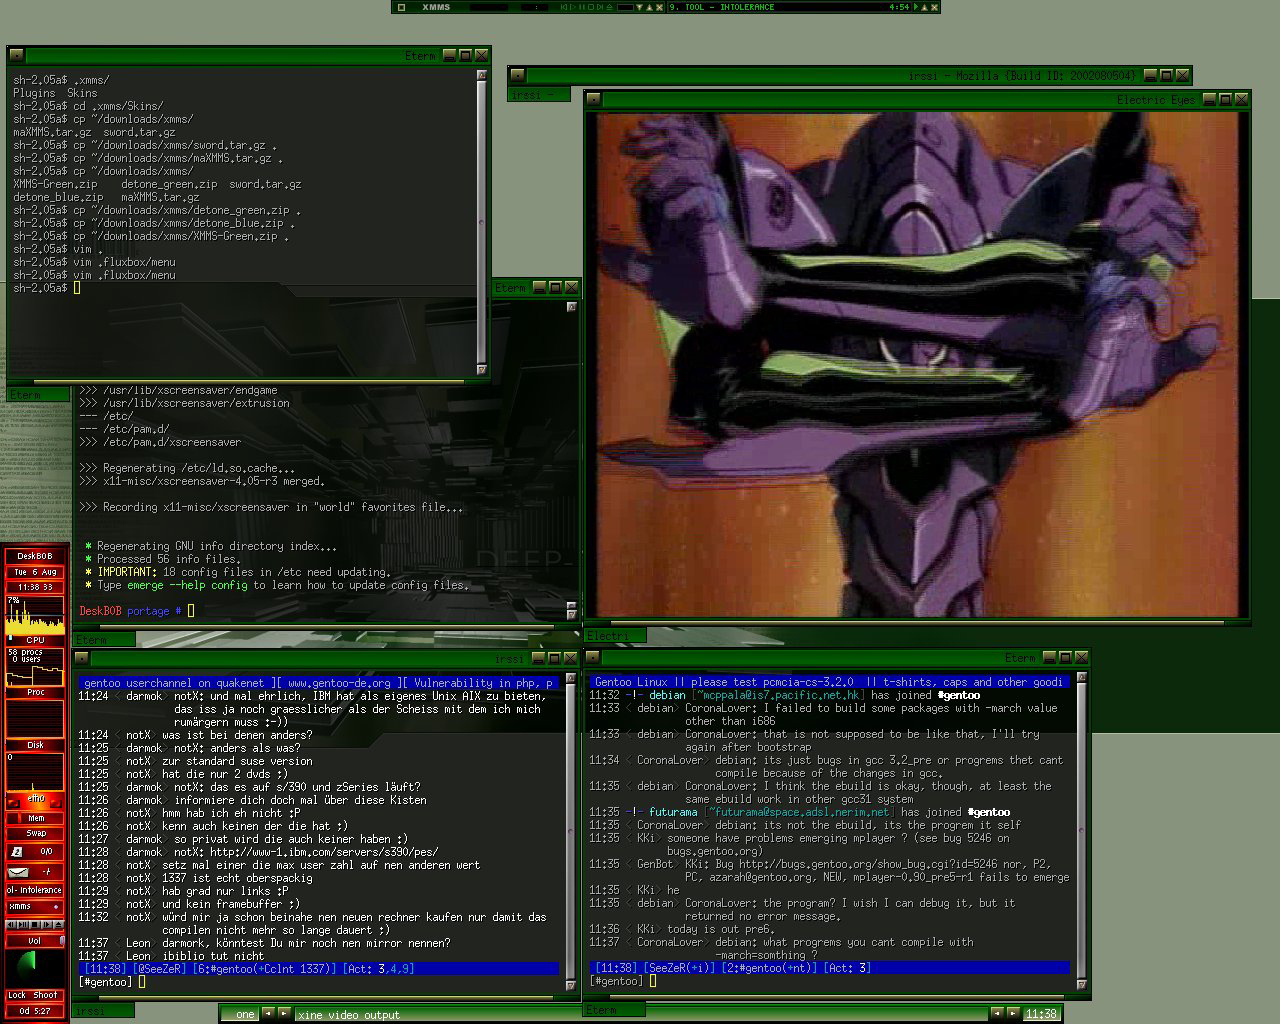Select the 'irssi' tab under the Mozilla window

(x=538, y=95)
